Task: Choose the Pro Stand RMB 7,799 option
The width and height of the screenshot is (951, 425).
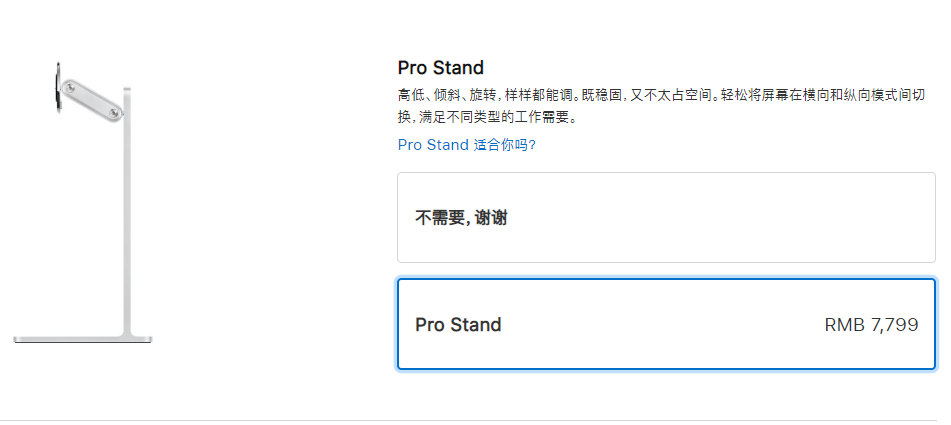Action: click(666, 324)
